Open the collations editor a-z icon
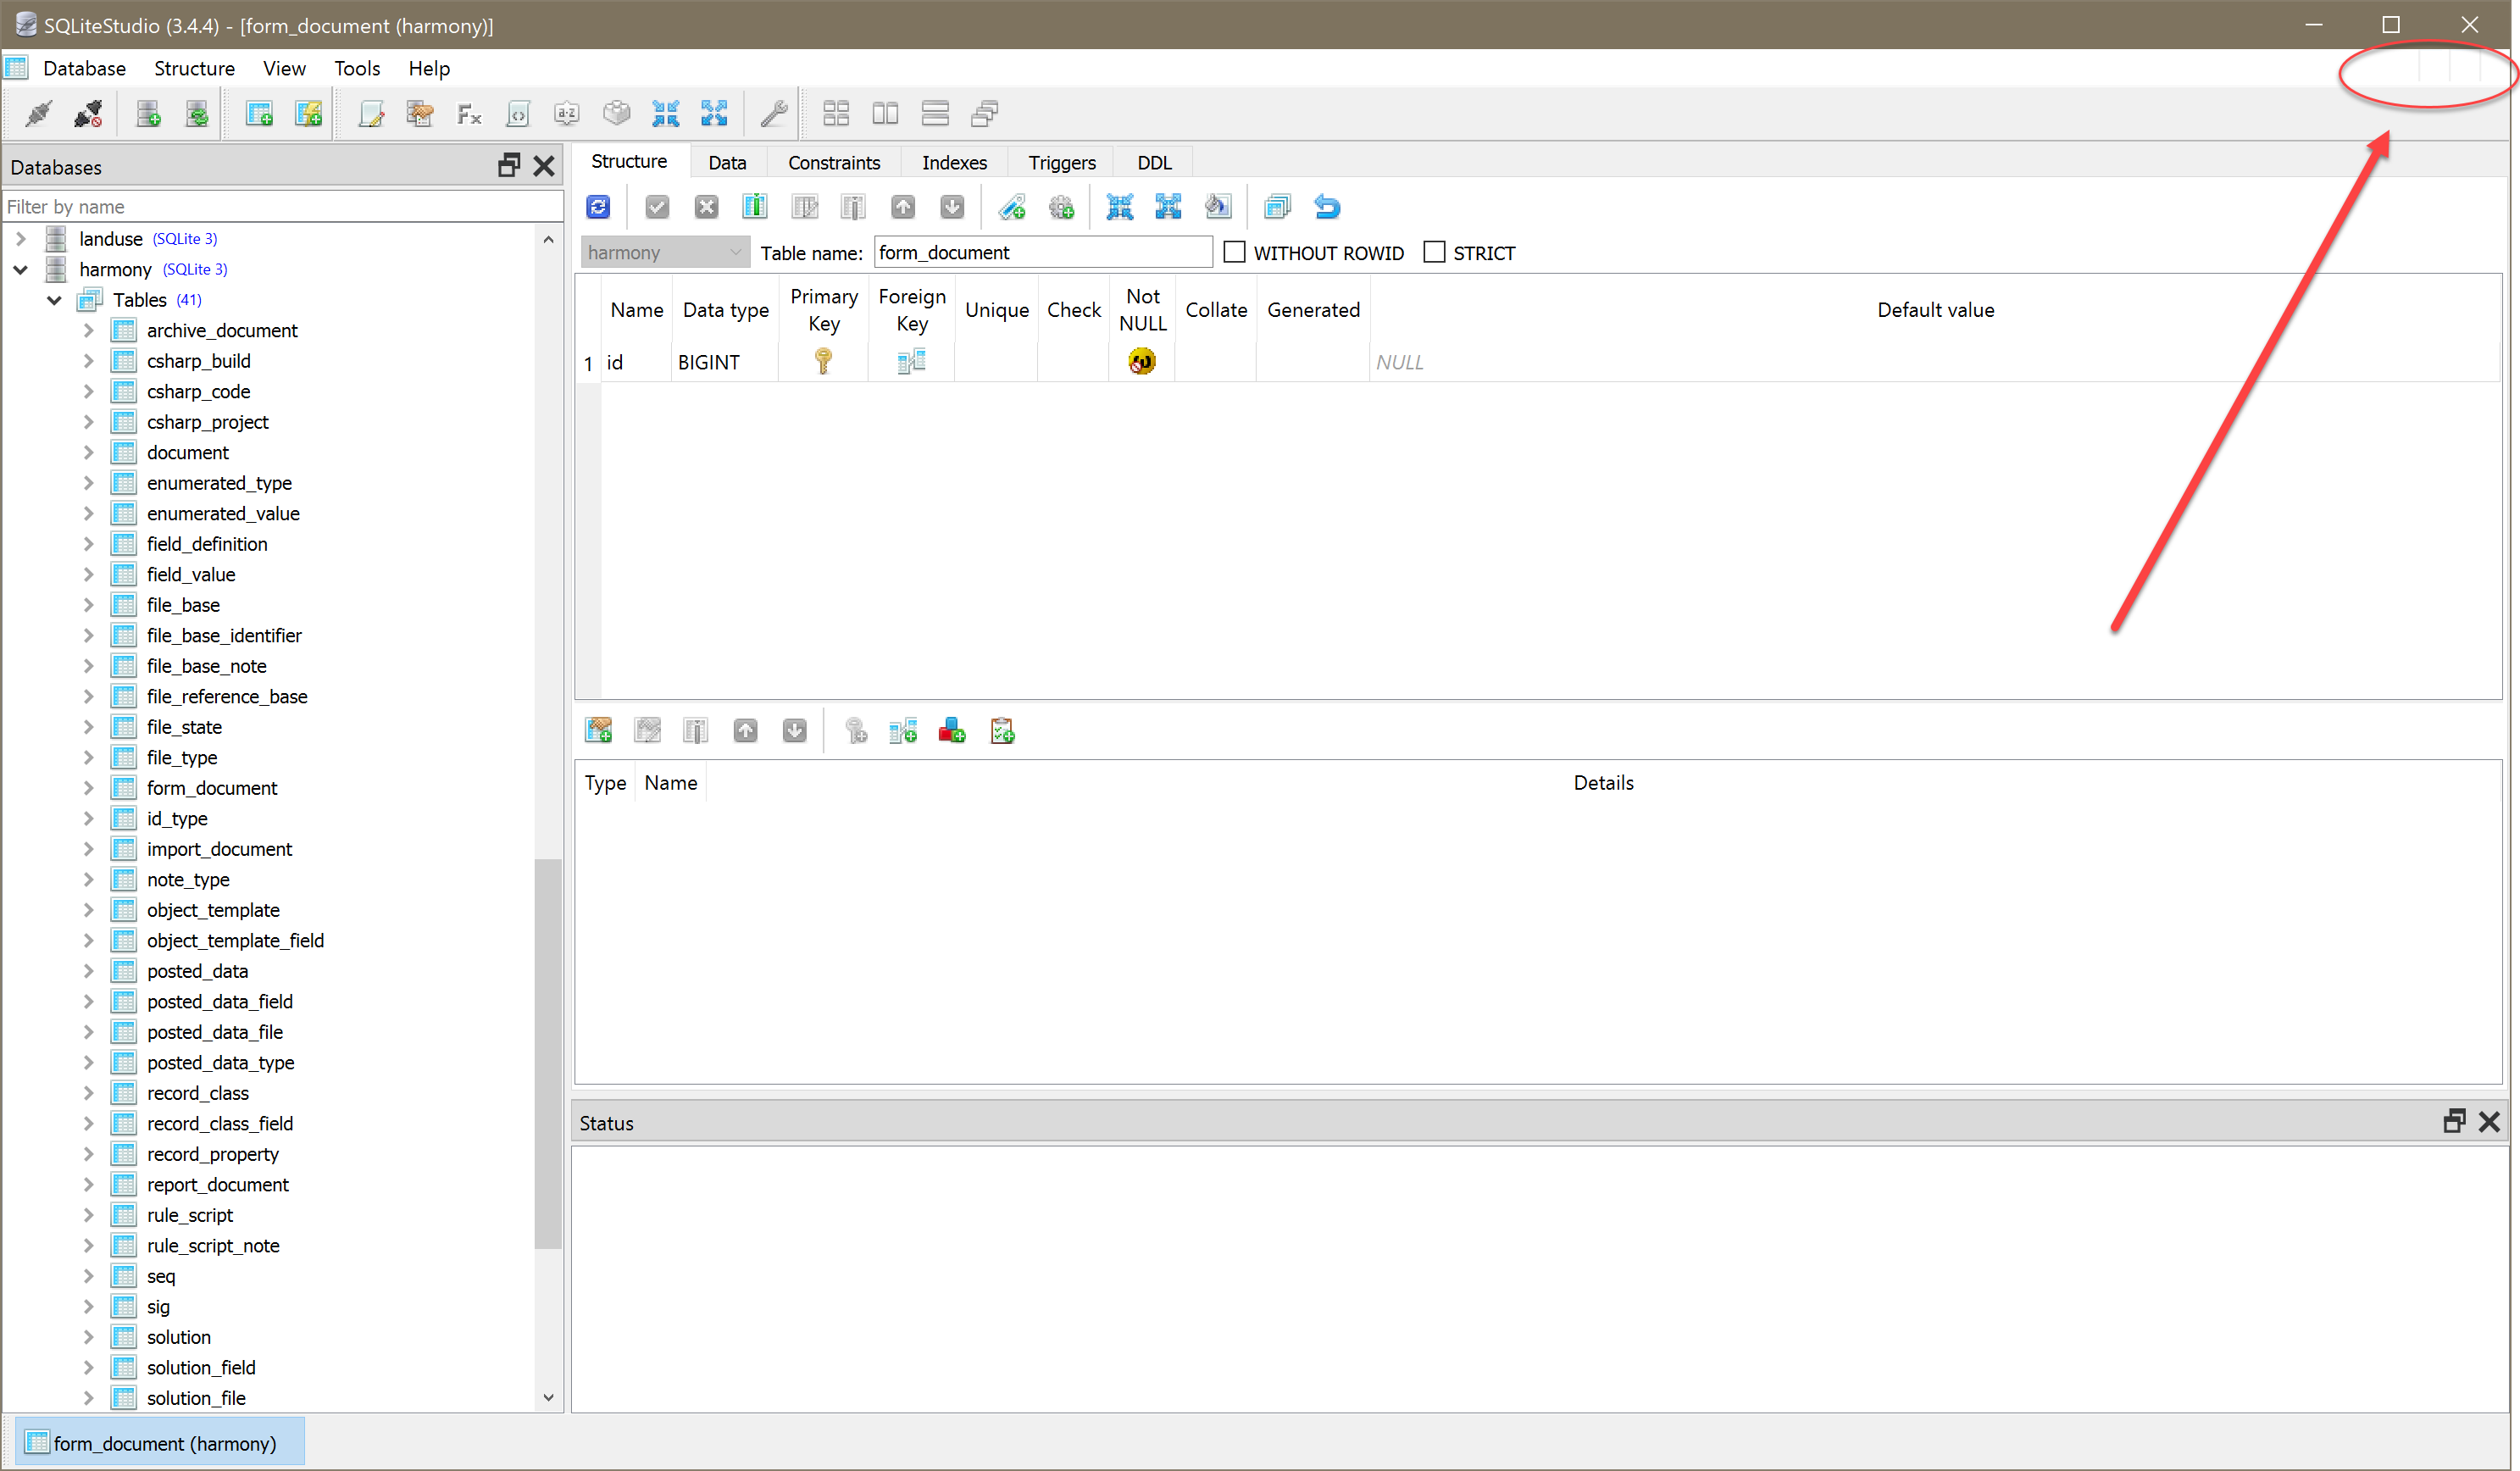The width and height of the screenshot is (2520, 1471). pyautogui.click(x=567, y=114)
